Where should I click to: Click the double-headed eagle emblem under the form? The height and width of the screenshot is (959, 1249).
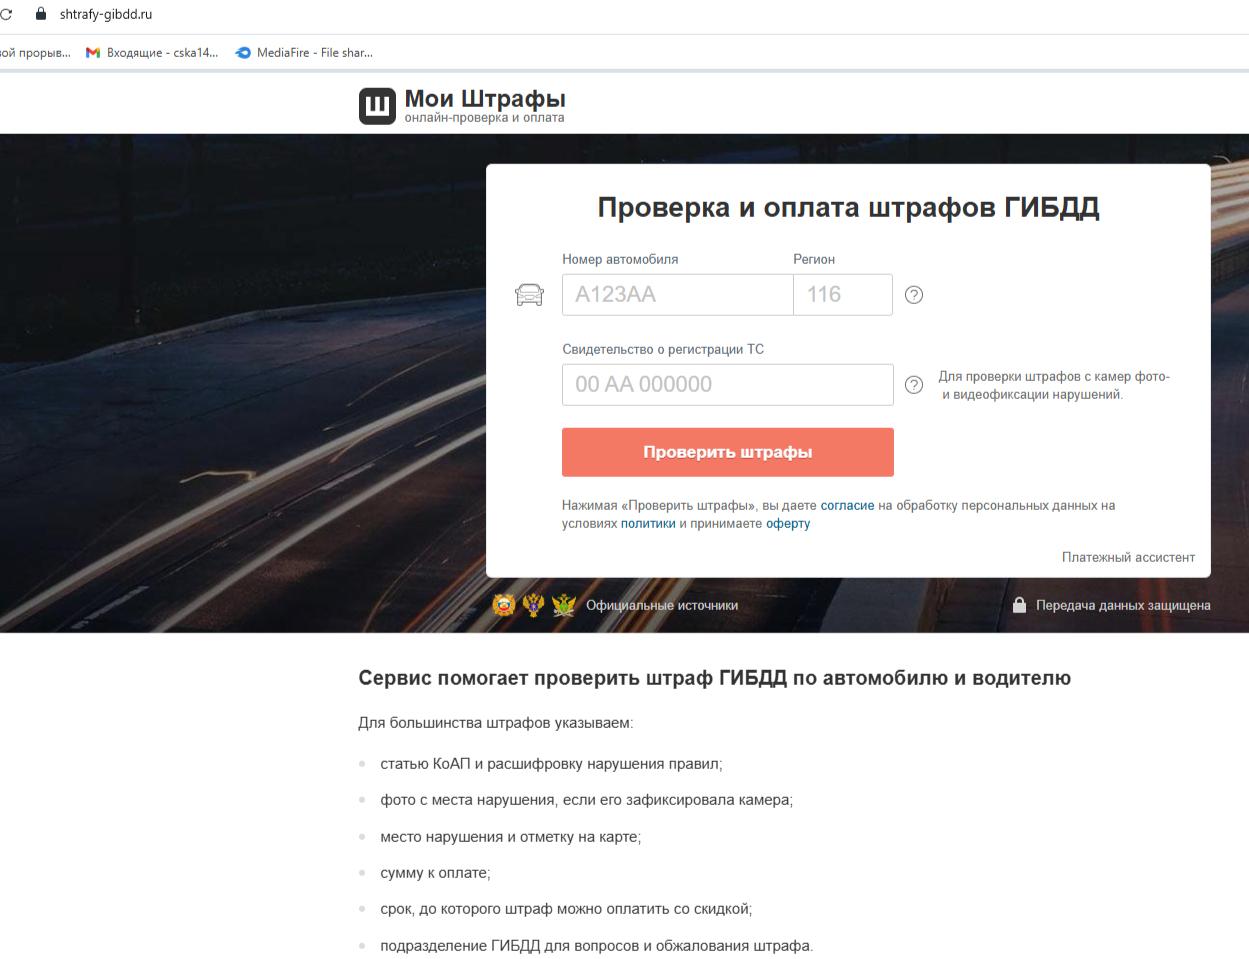click(533, 605)
